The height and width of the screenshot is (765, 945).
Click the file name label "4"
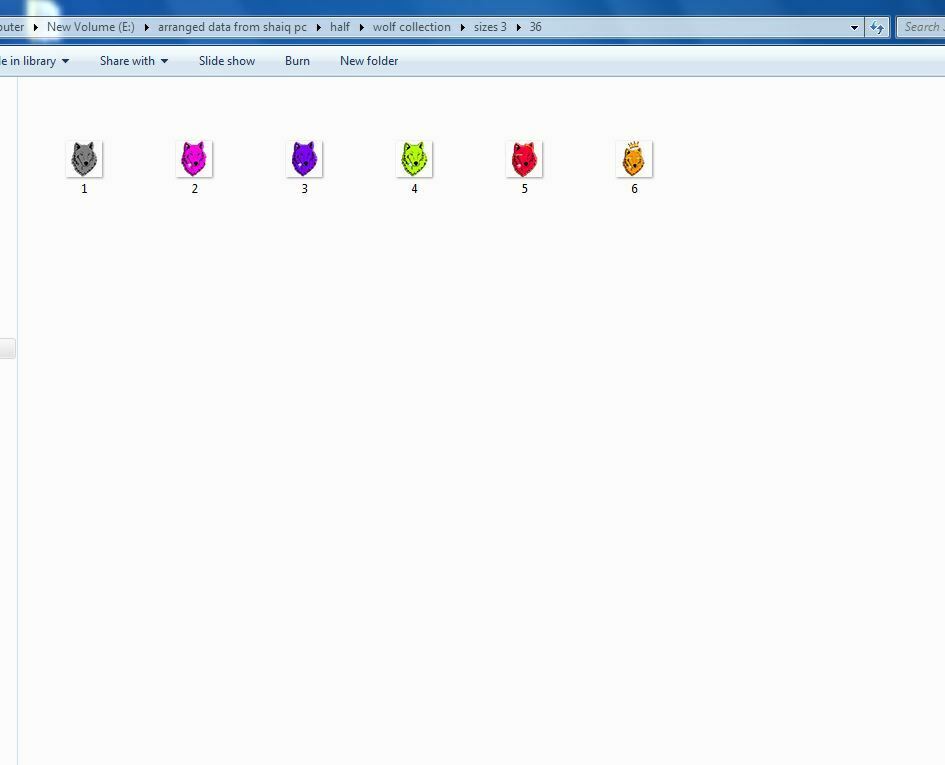click(x=414, y=189)
